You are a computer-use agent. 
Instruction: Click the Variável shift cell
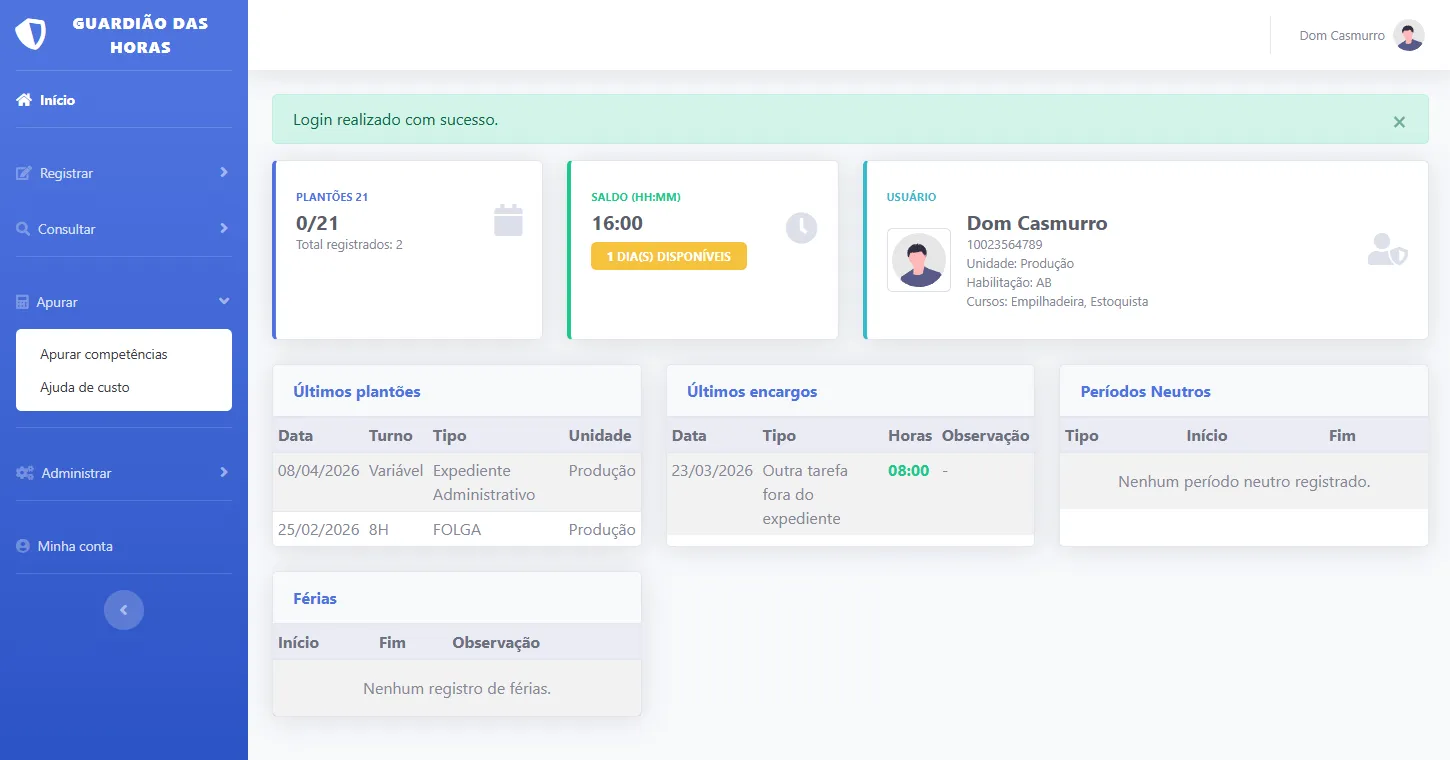pyautogui.click(x=396, y=471)
